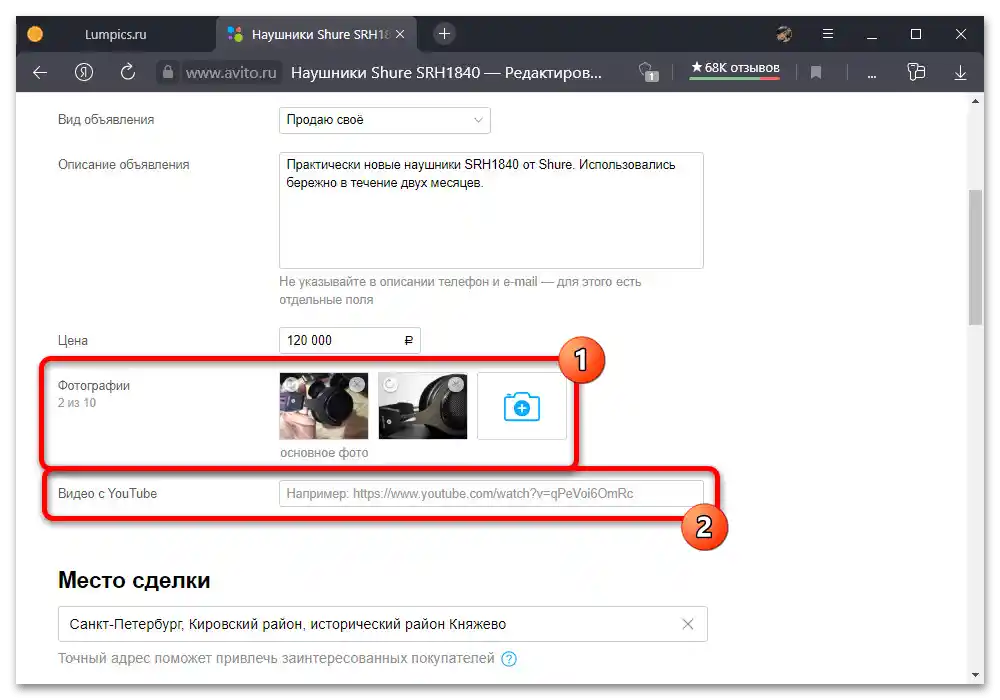Click the scrollbar down arrow

tap(975, 674)
